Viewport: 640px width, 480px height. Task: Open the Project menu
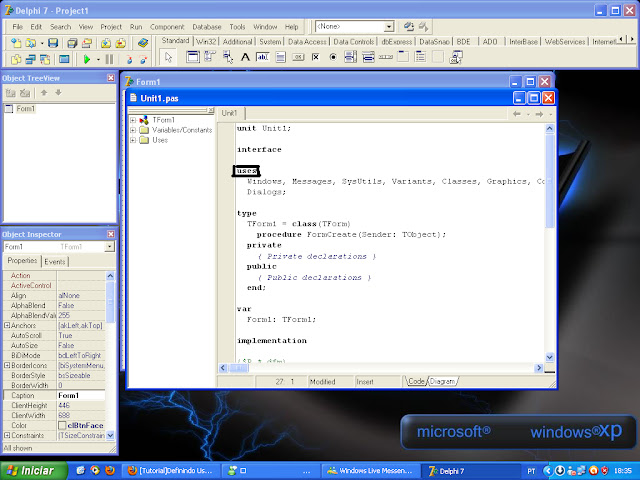click(x=111, y=27)
